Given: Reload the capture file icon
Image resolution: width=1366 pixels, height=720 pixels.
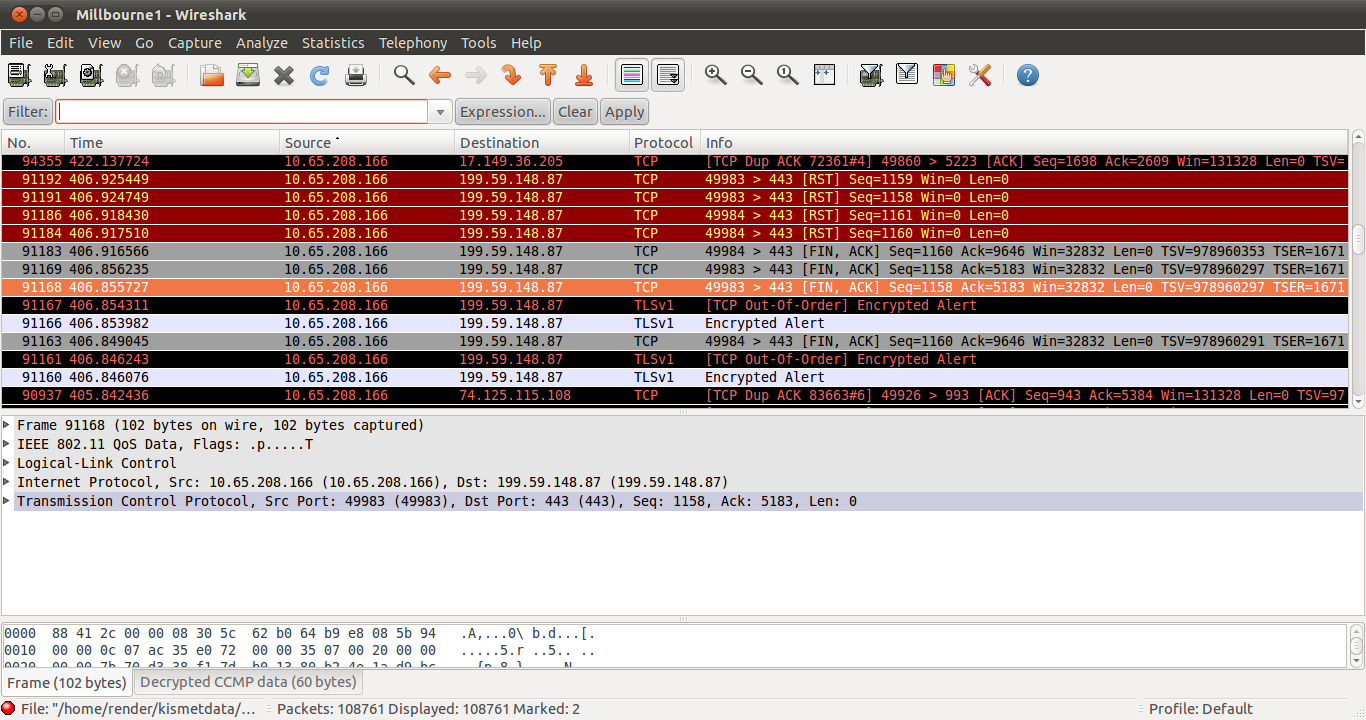Looking at the screenshot, I should 320,75.
